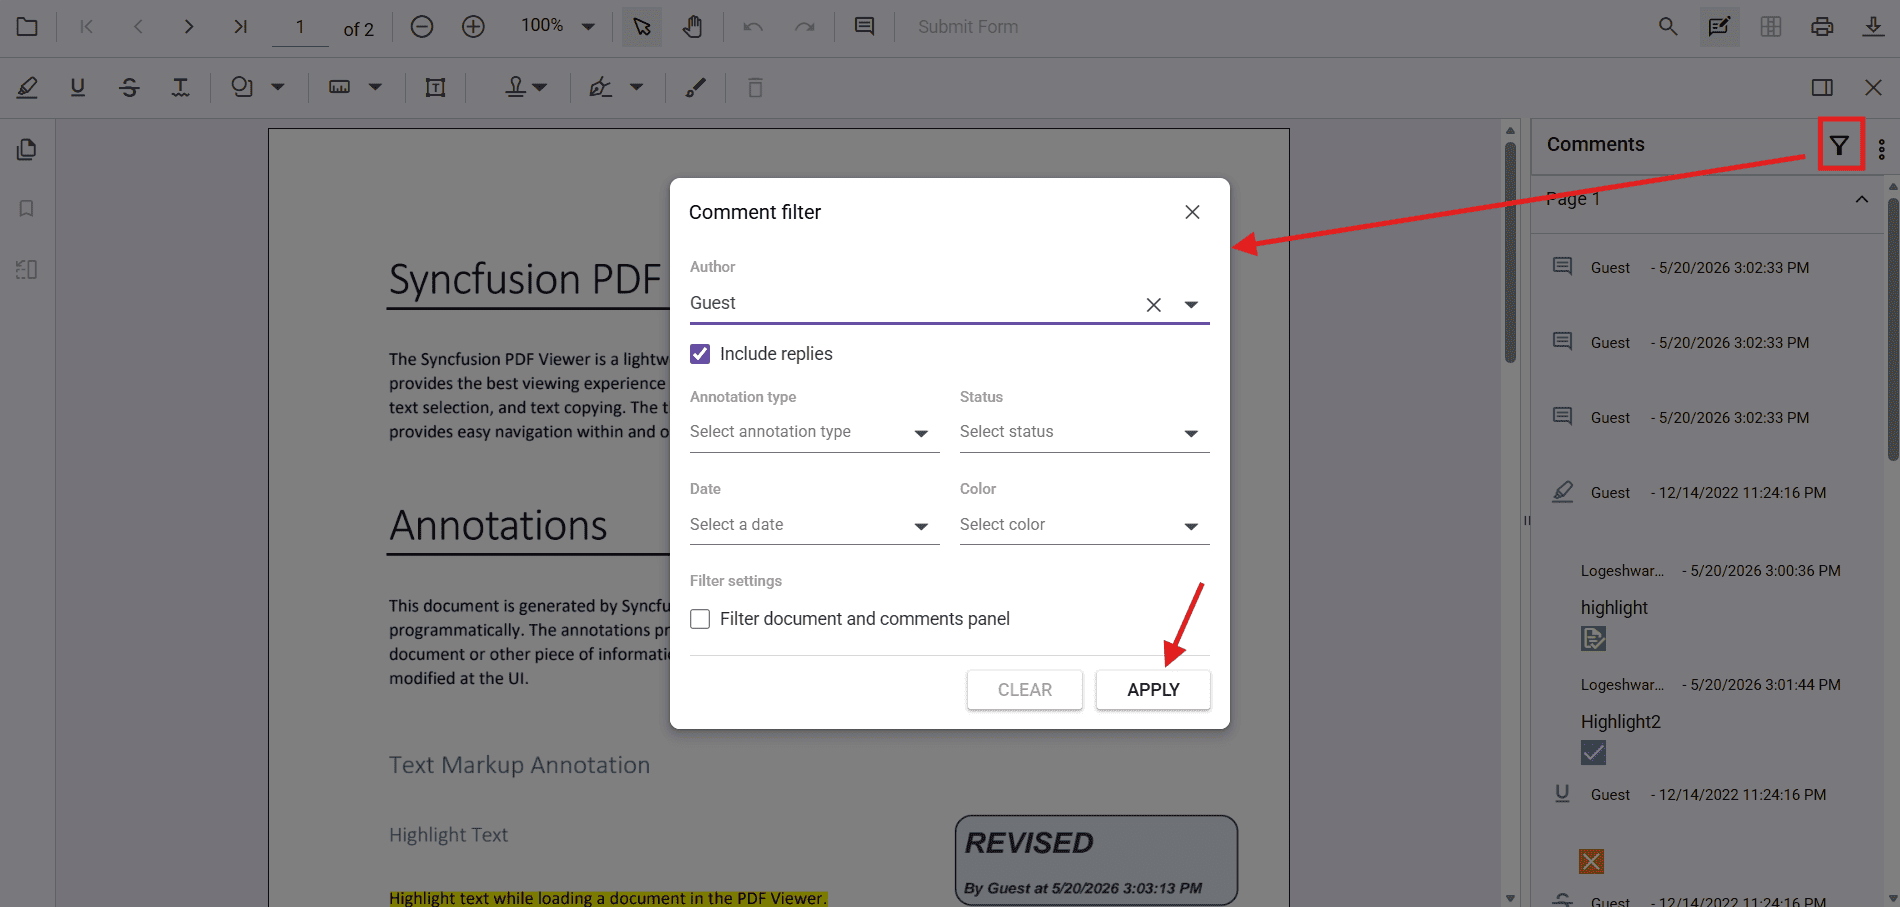Open Select a date dropdown
This screenshot has height=907, width=1900.
coord(814,525)
